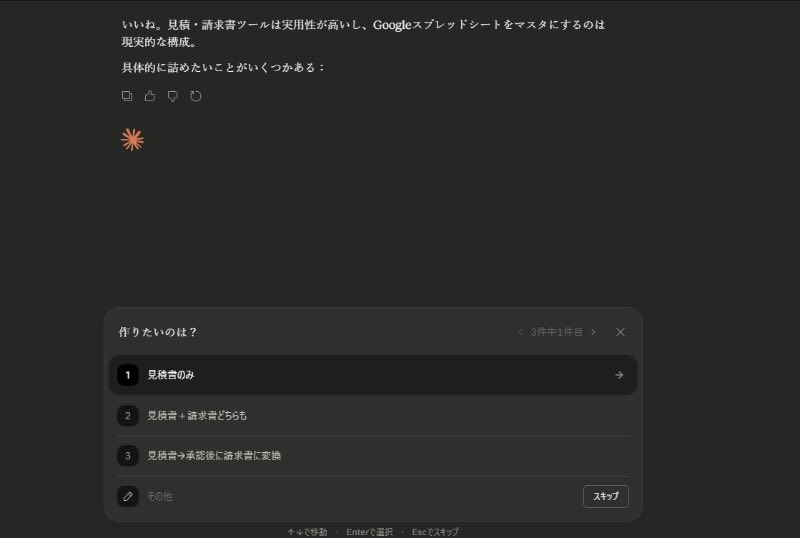Give the response a thumbs up

point(150,96)
